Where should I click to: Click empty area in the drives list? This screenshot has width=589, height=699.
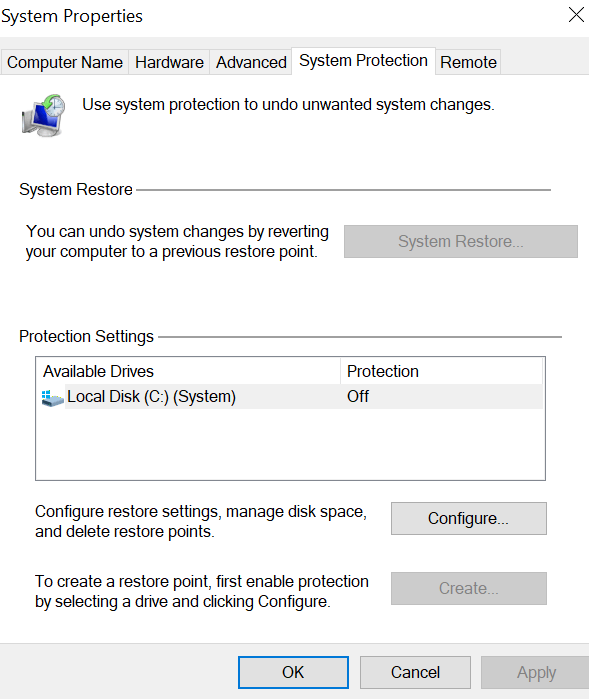point(290,444)
